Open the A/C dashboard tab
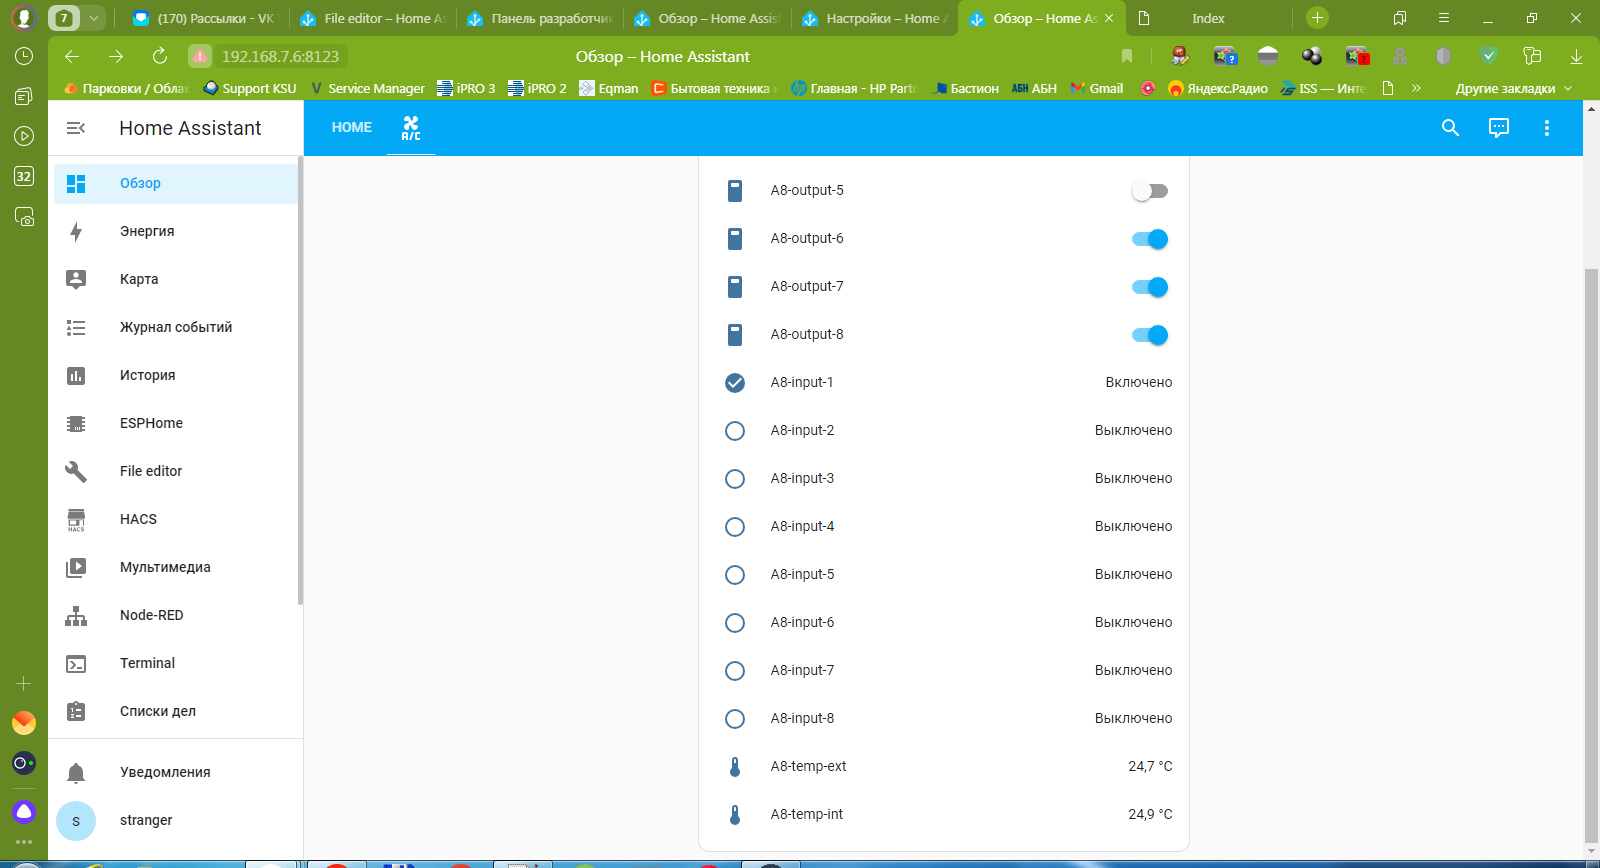Image resolution: width=1600 pixels, height=868 pixels. pos(411,128)
